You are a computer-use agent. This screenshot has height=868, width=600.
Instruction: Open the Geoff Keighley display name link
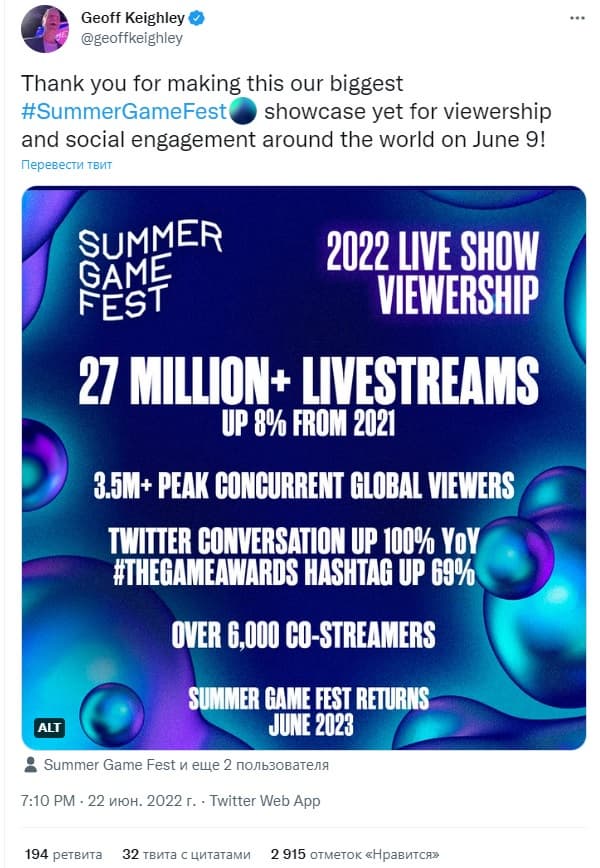139,18
